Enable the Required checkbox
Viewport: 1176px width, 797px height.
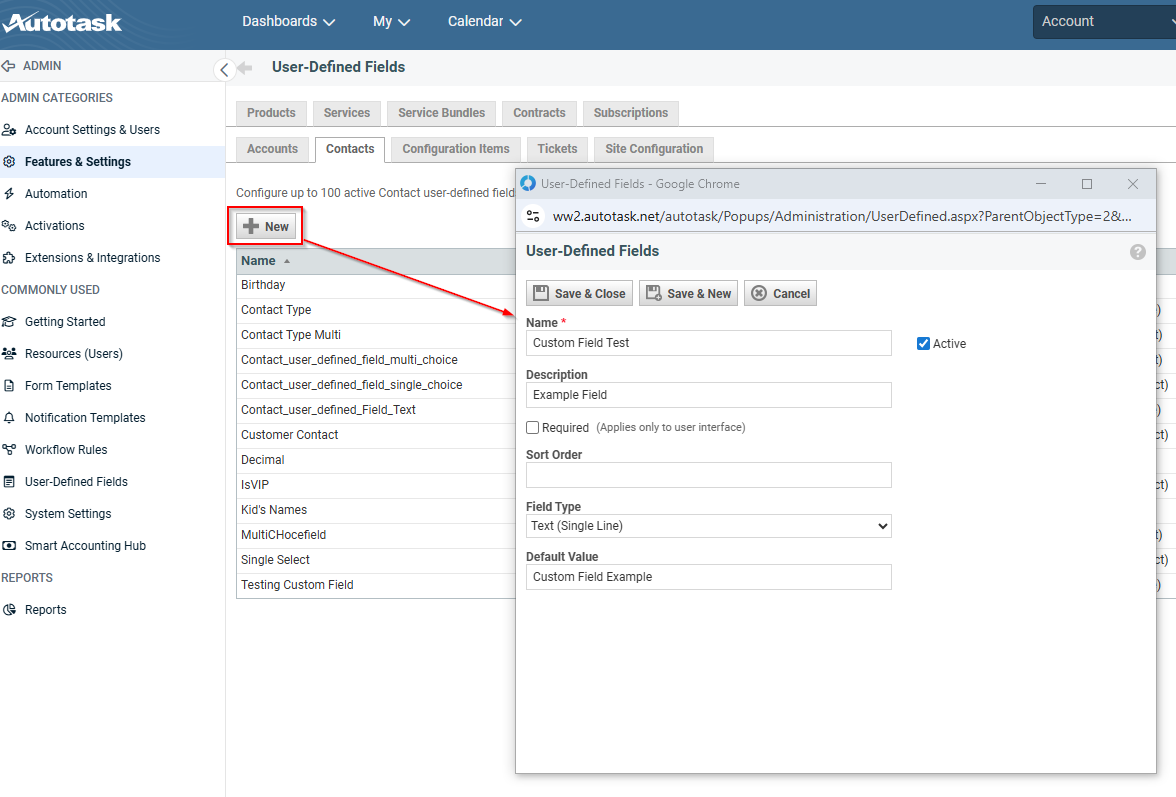[x=533, y=428]
